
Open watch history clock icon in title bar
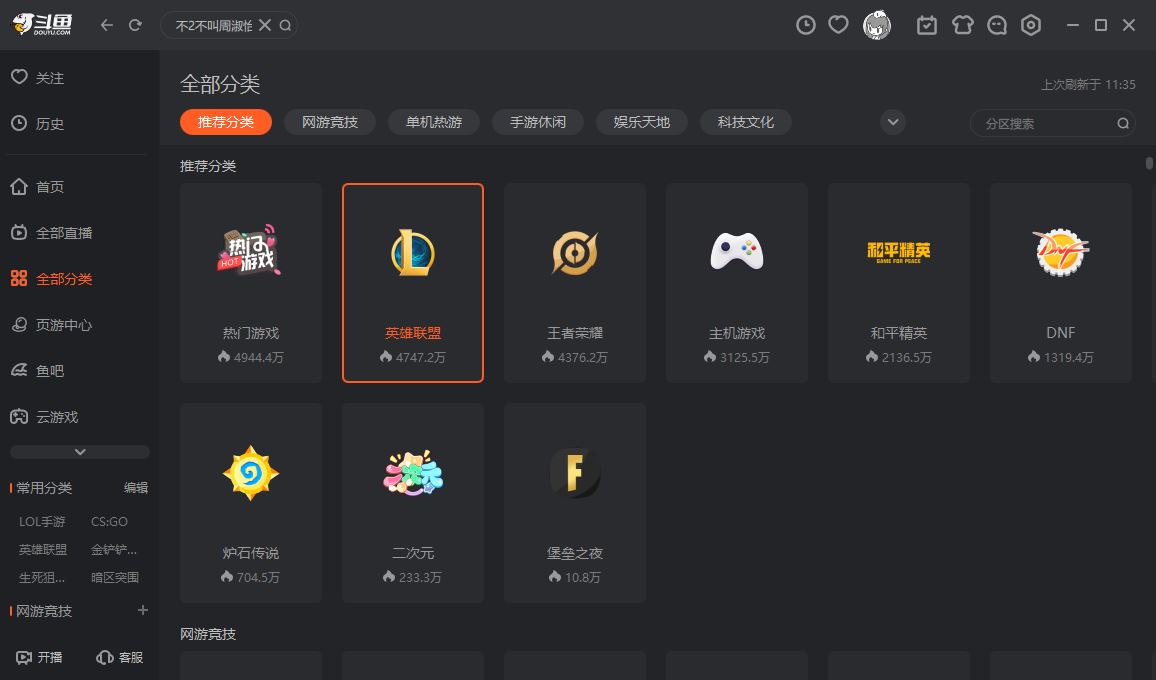806,25
